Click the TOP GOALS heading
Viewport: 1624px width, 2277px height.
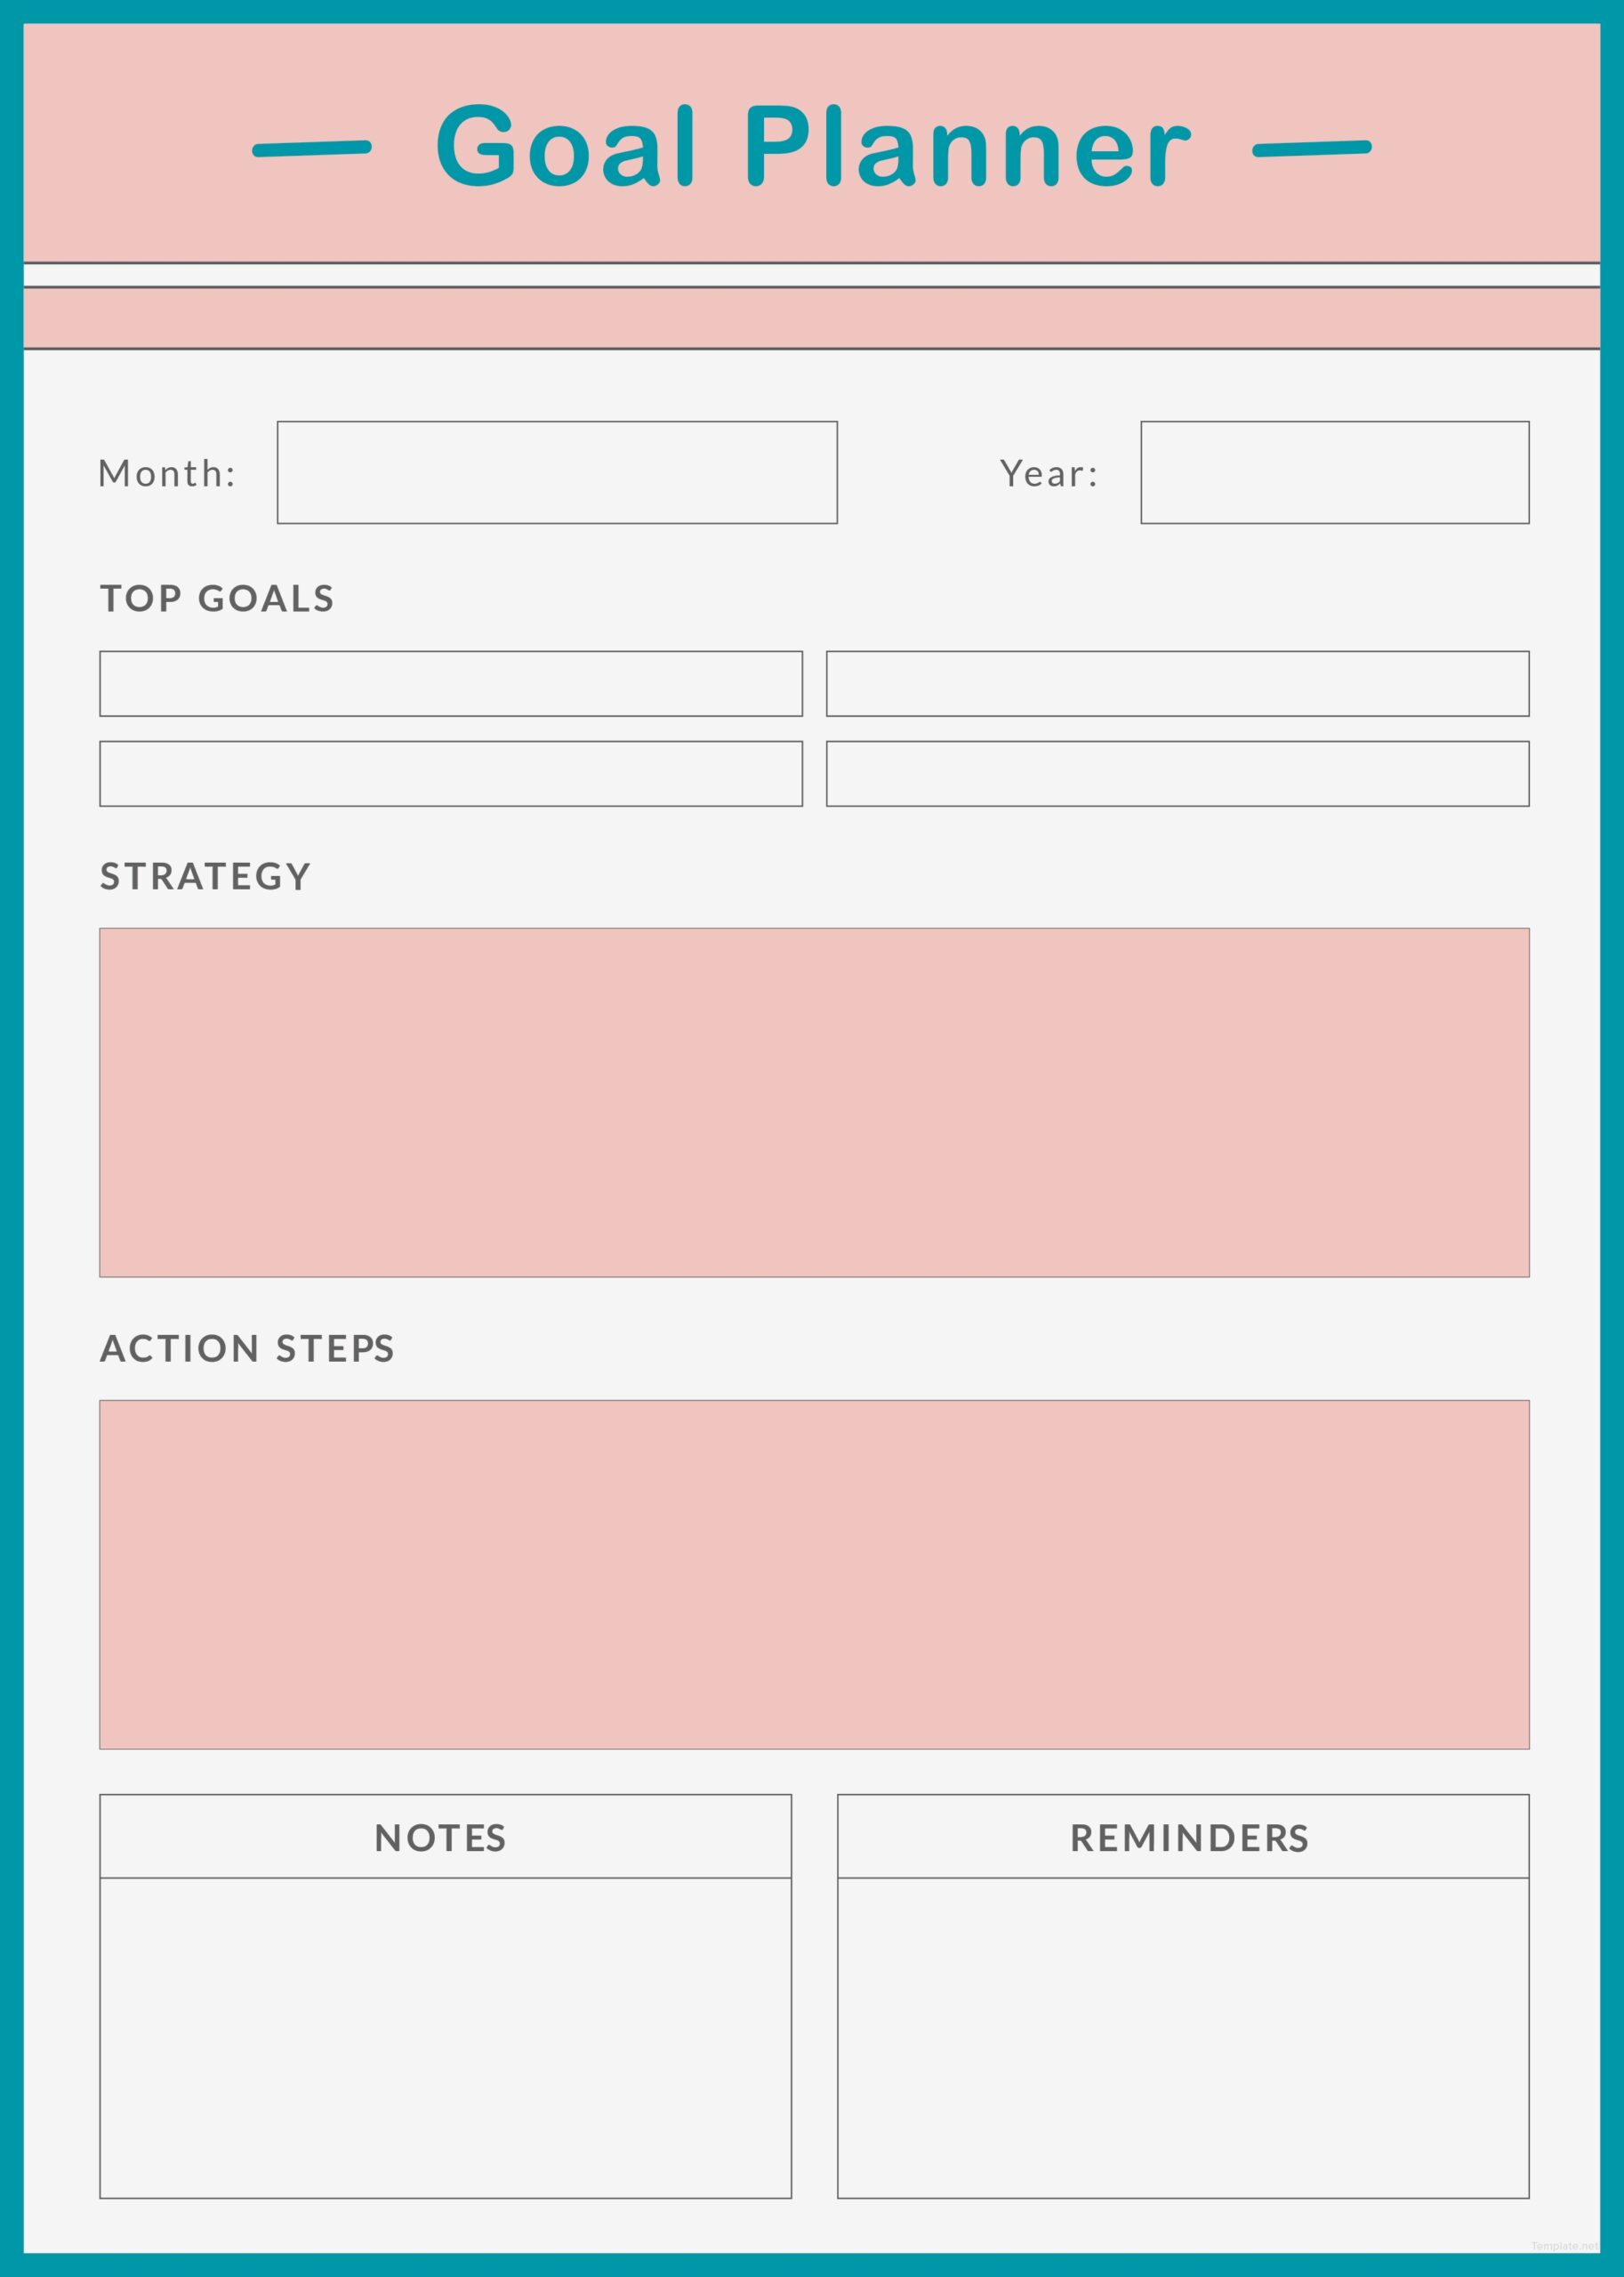(217, 598)
